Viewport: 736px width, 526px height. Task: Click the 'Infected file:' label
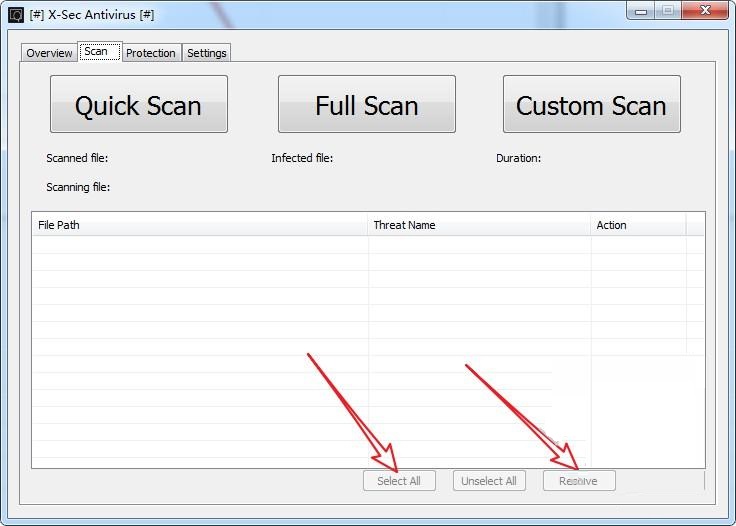pyautogui.click(x=302, y=158)
